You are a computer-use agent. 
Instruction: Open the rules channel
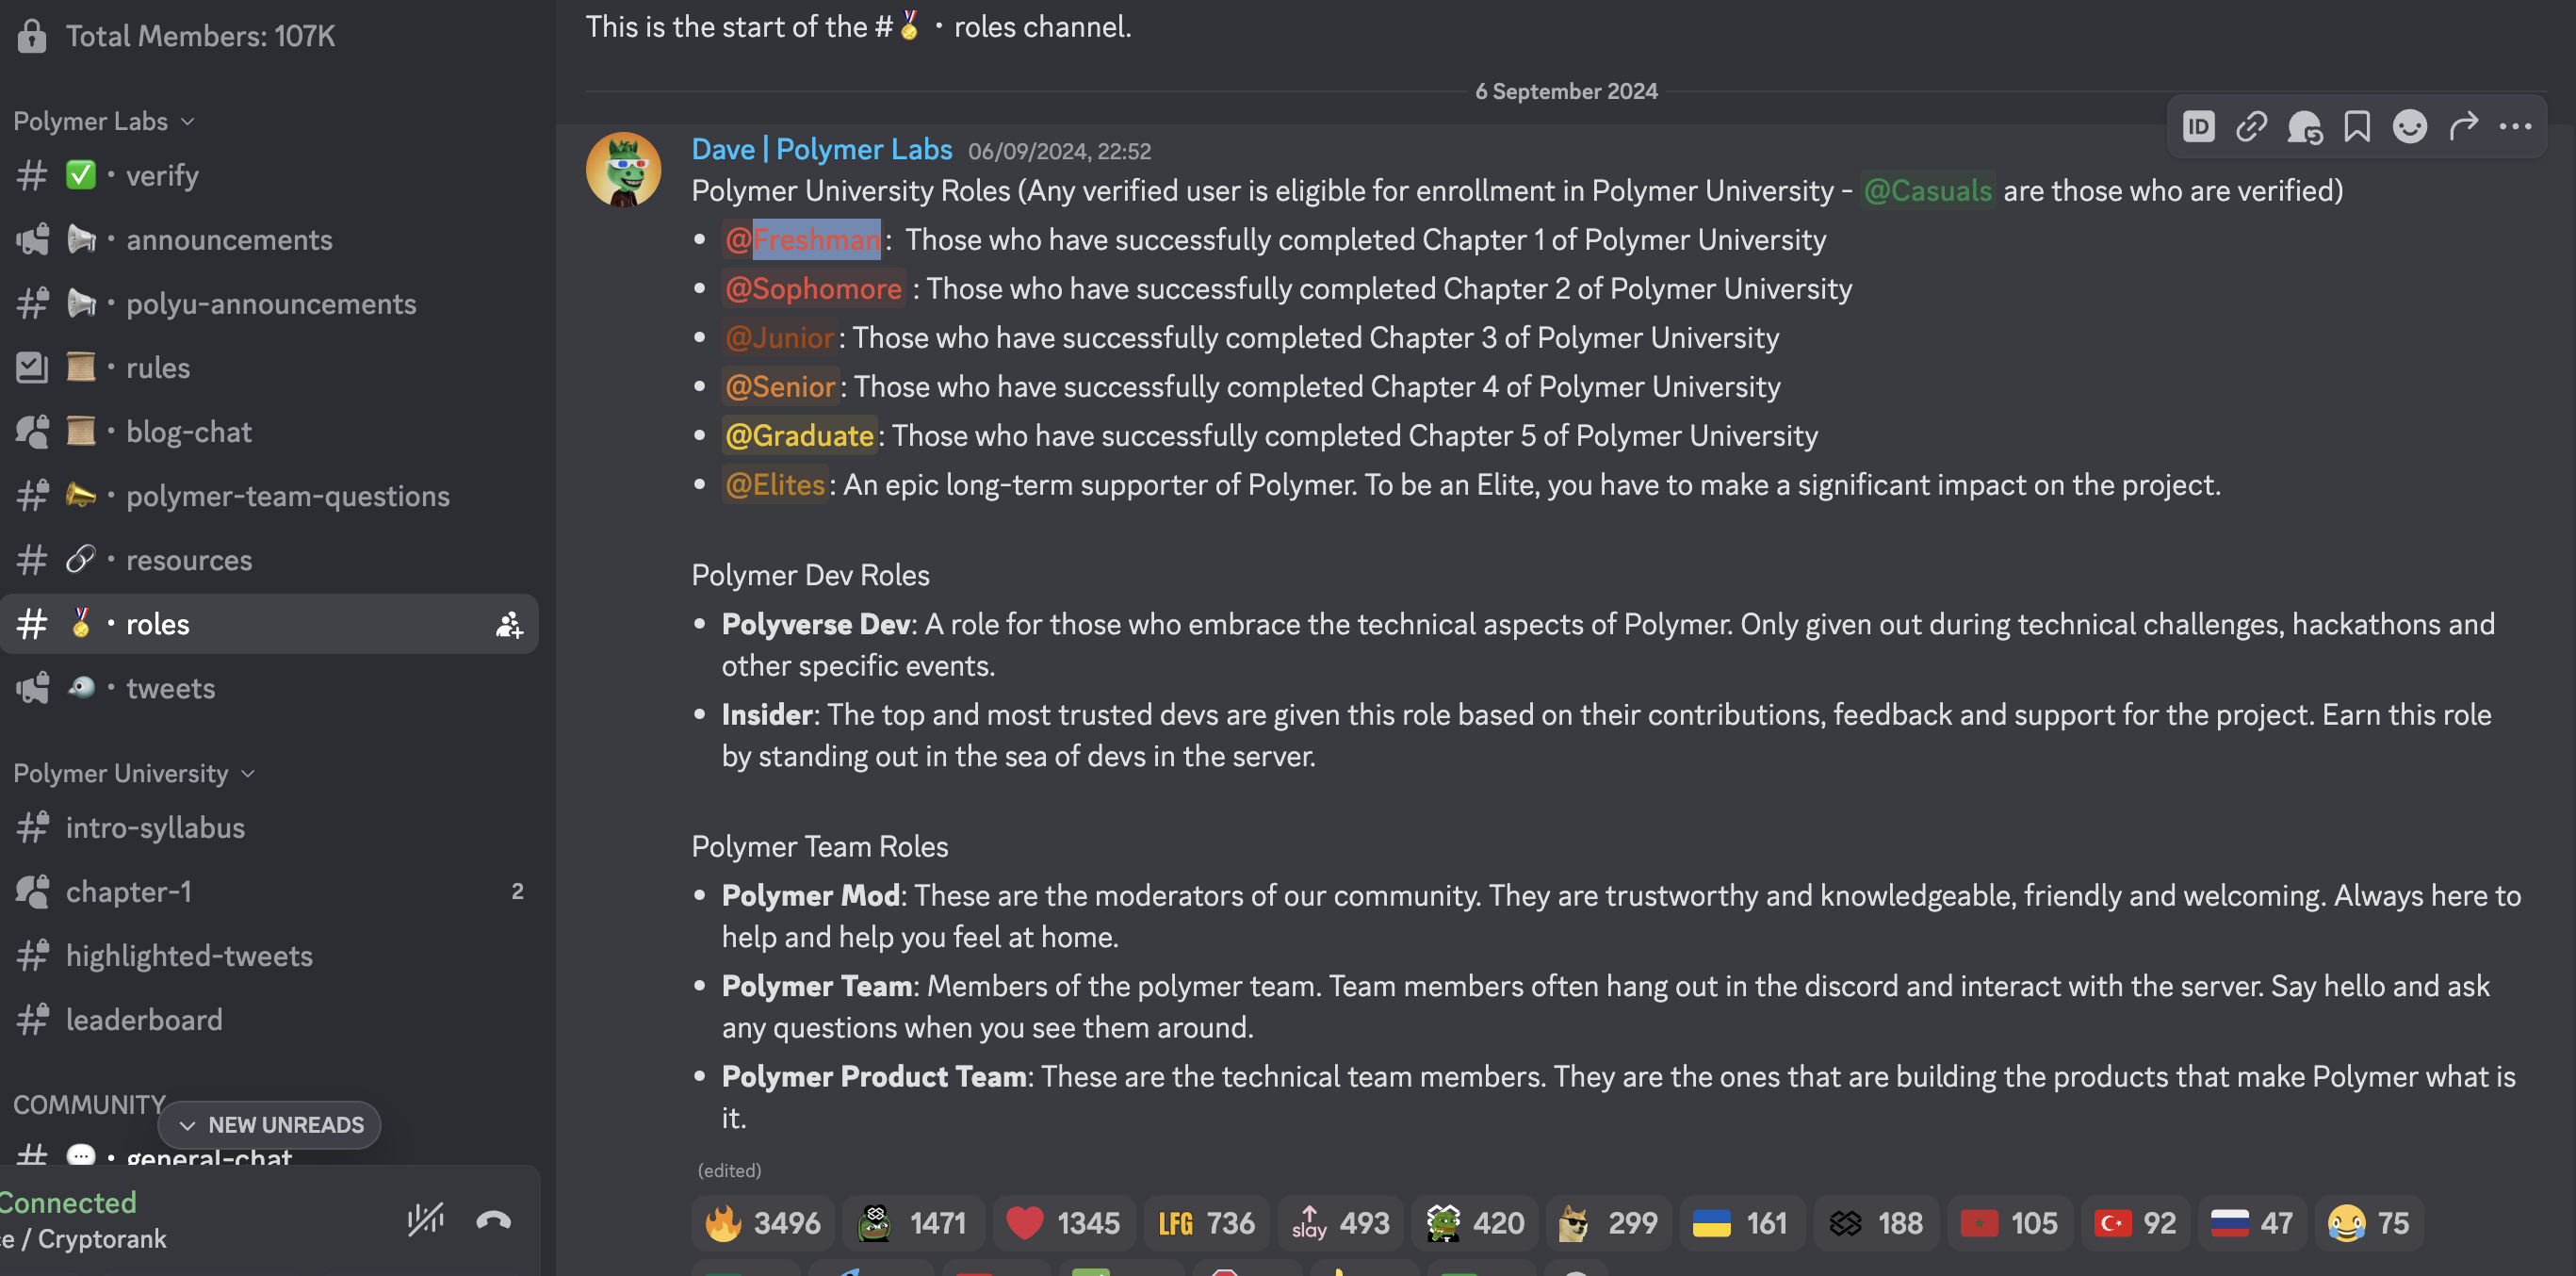(269, 368)
